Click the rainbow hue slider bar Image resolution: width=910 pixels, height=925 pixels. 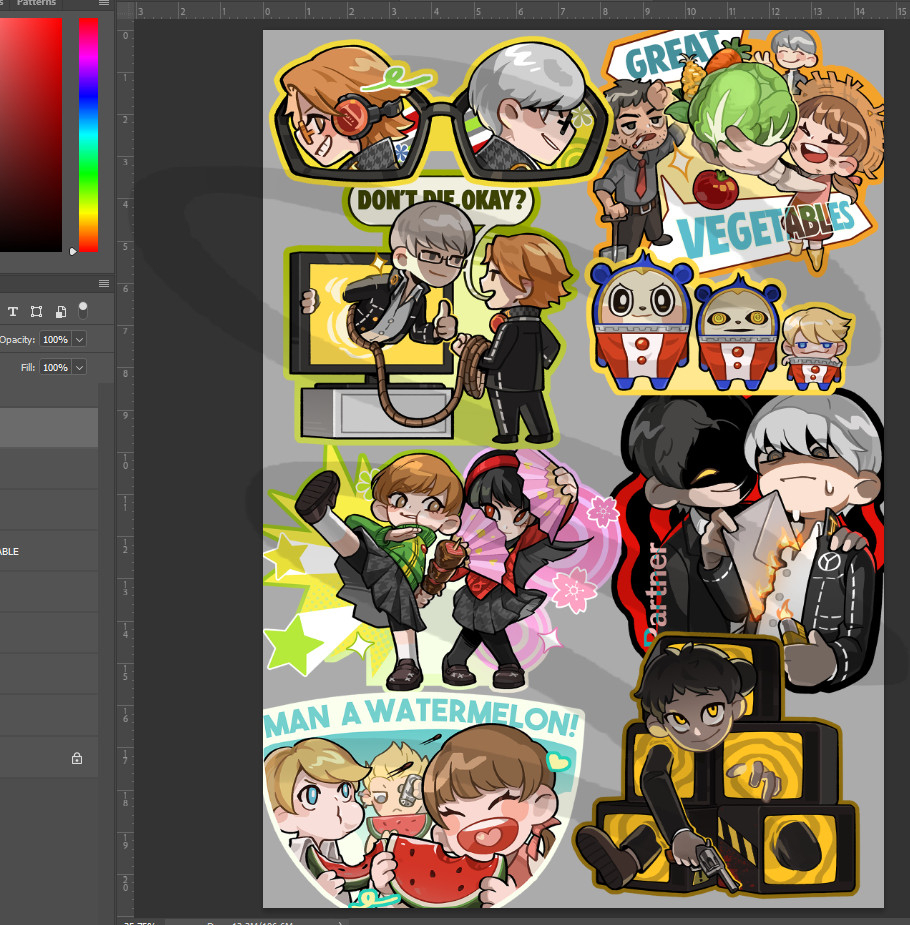pyautogui.click(x=89, y=130)
